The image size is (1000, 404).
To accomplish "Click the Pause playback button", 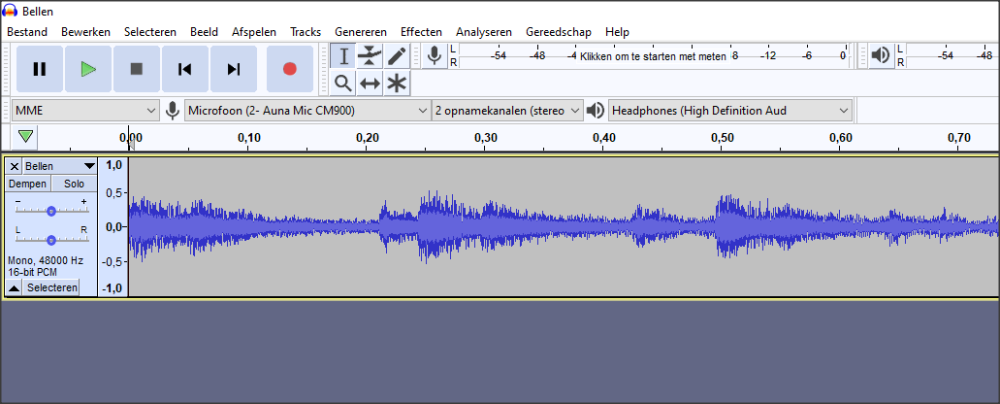I will 40,69.
